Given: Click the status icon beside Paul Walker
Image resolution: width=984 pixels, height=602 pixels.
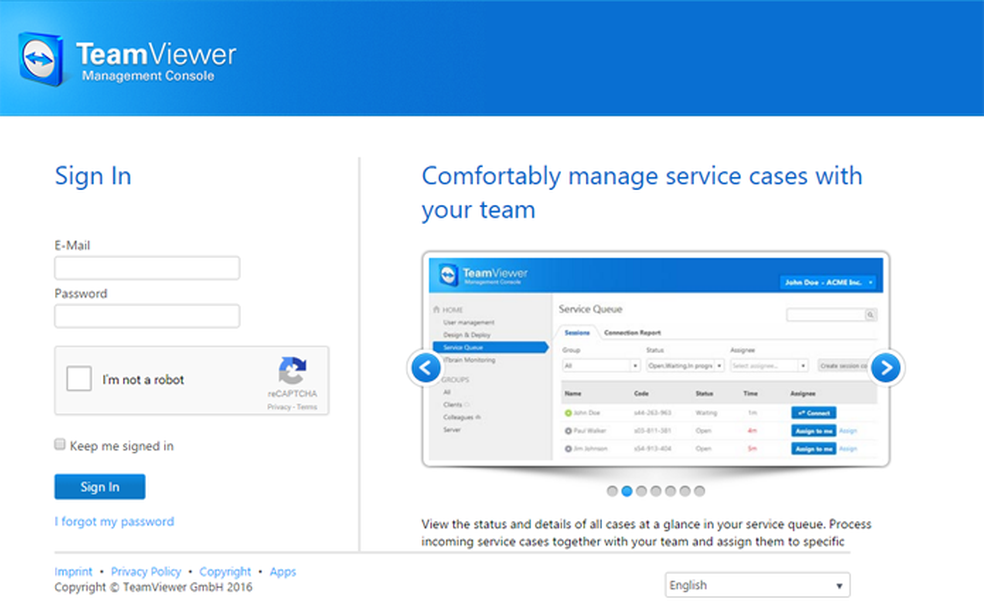Looking at the screenshot, I should pyautogui.click(x=566, y=431).
